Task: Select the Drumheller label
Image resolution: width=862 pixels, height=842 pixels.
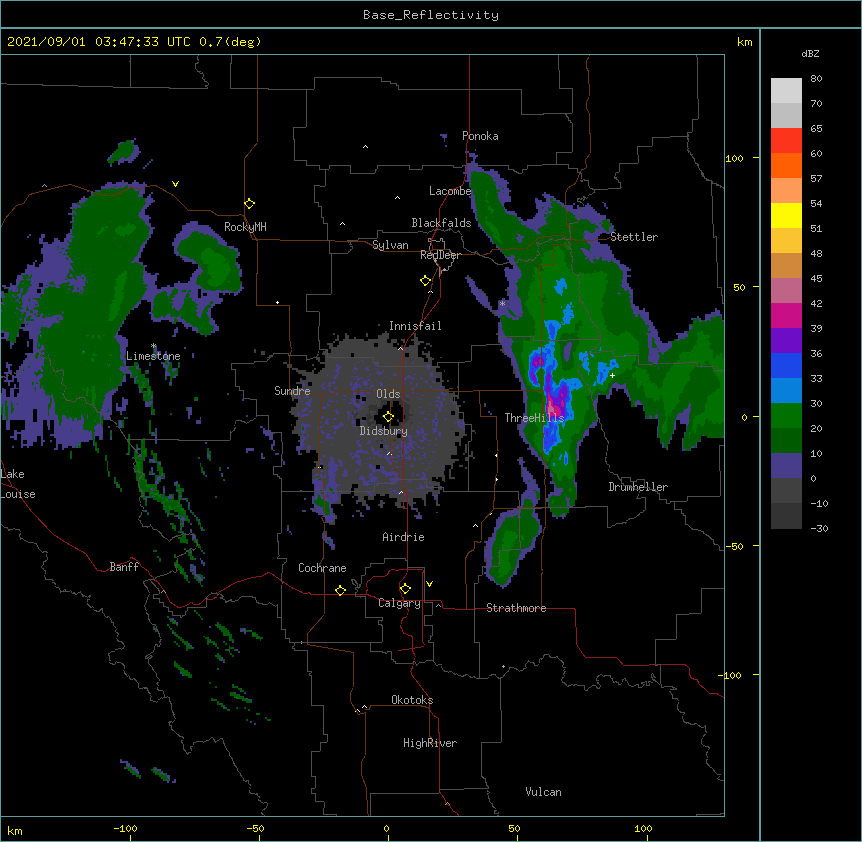Action: click(638, 487)
